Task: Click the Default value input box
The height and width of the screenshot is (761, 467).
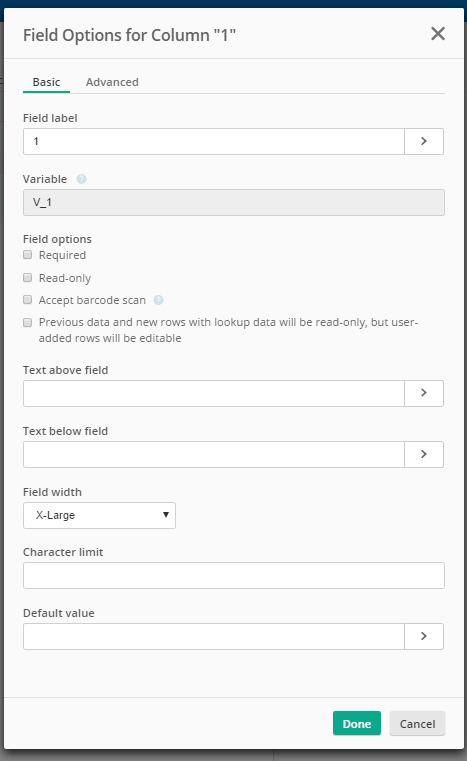Action: click(214, 636)
